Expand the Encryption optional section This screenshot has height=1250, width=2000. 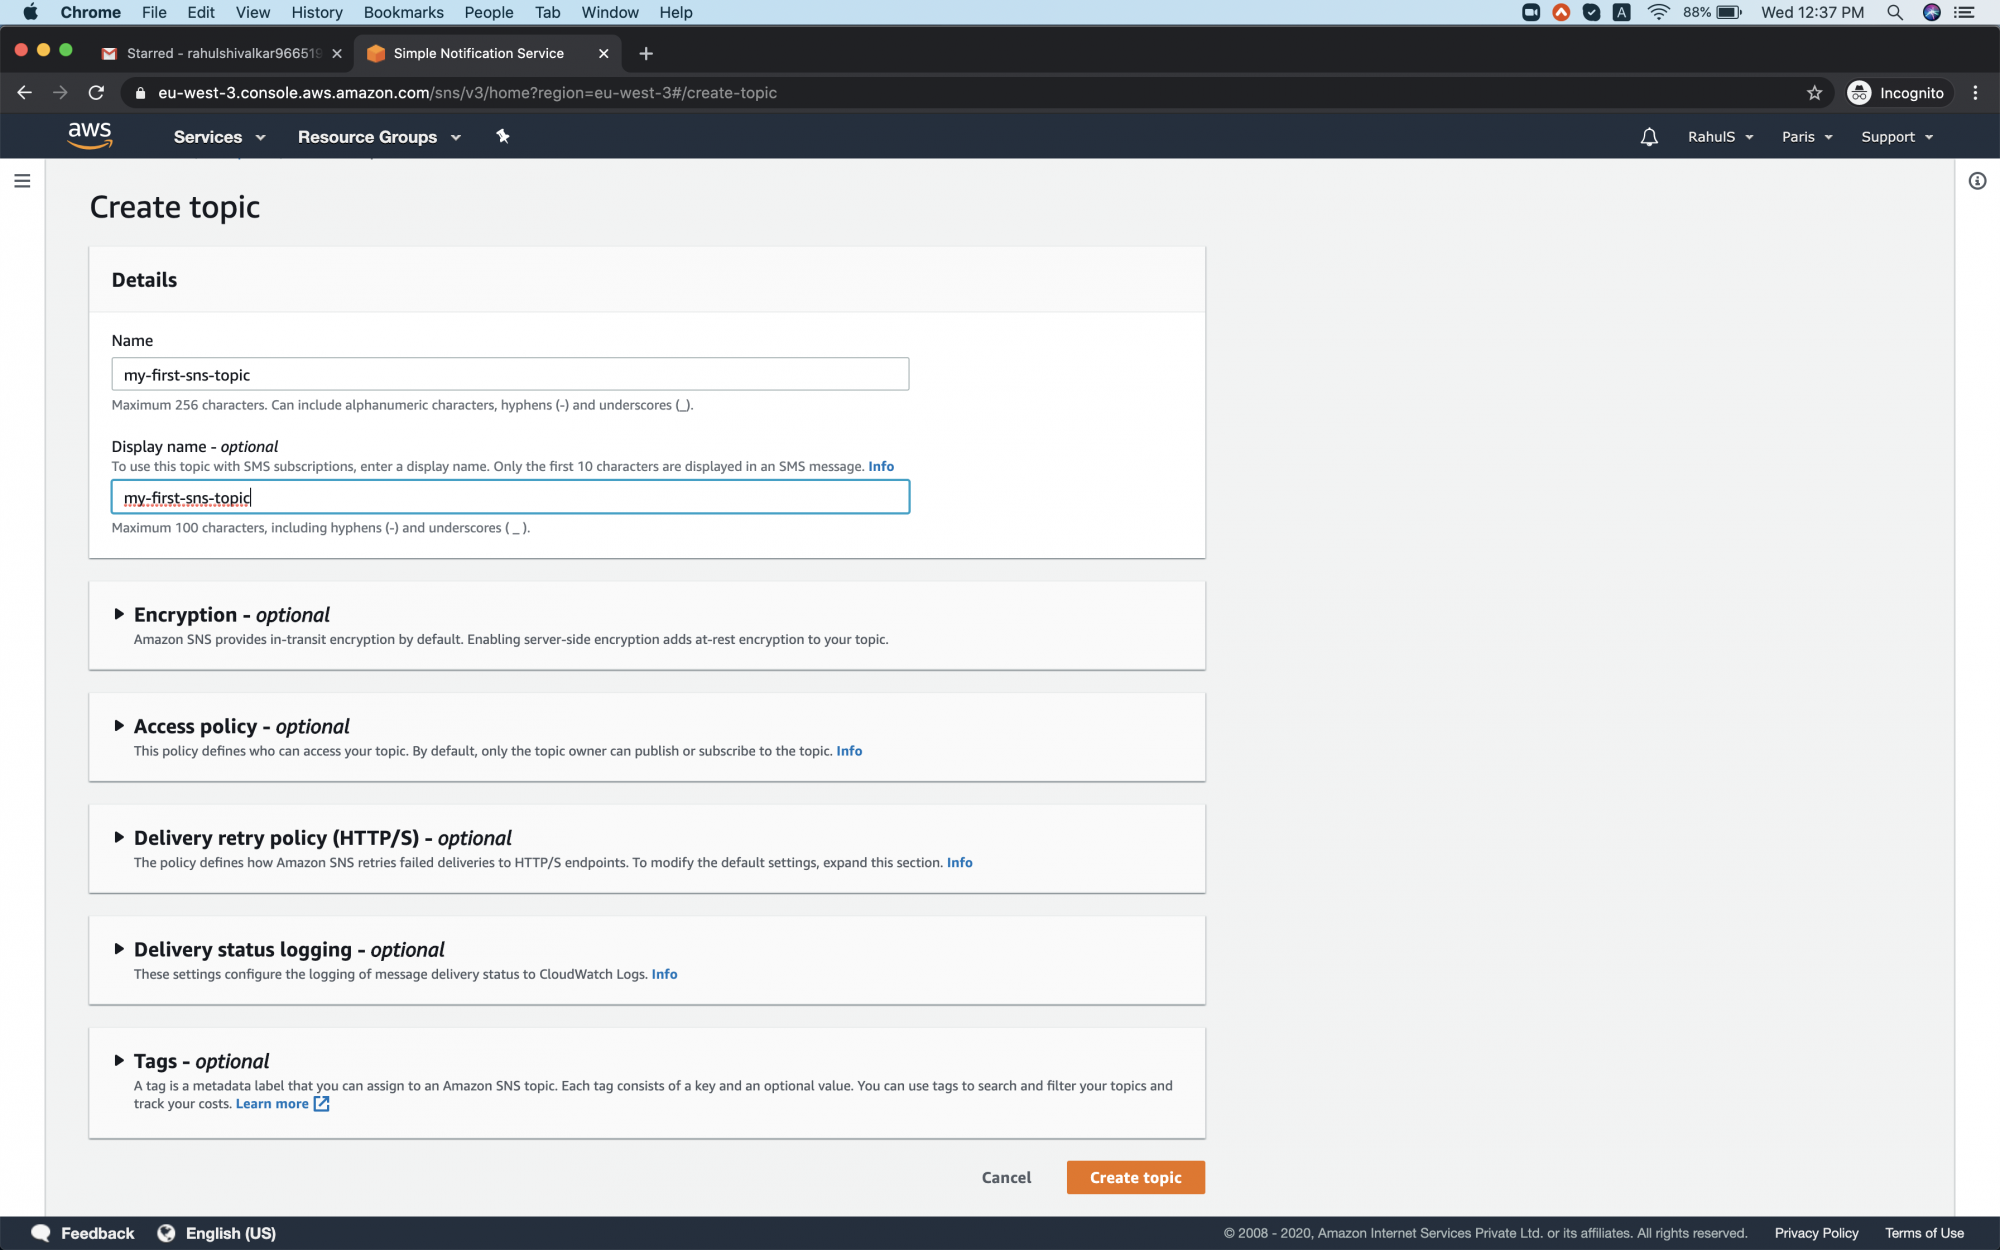pos(118,615)
